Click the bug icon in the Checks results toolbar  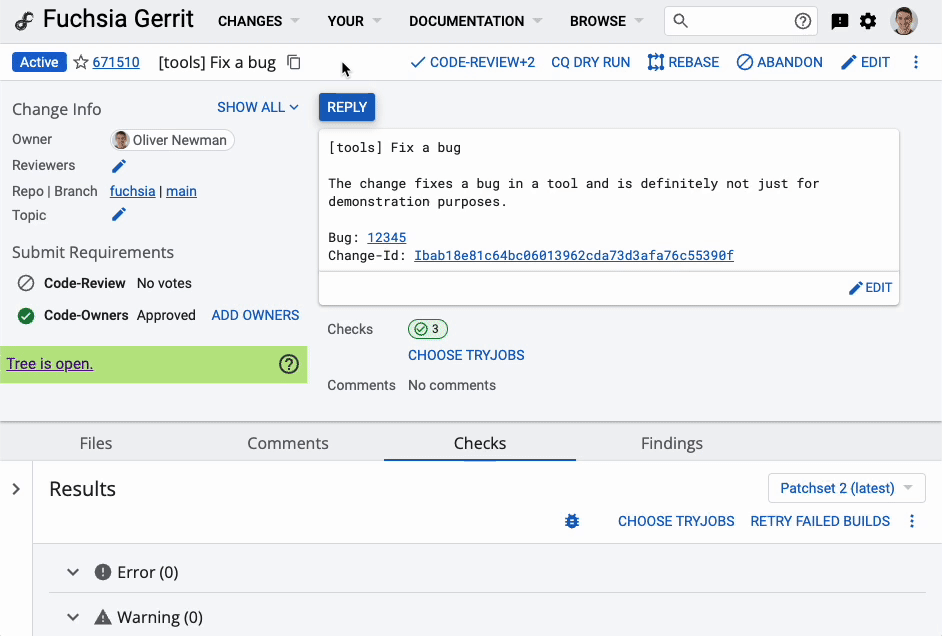(x=572, y=521)
